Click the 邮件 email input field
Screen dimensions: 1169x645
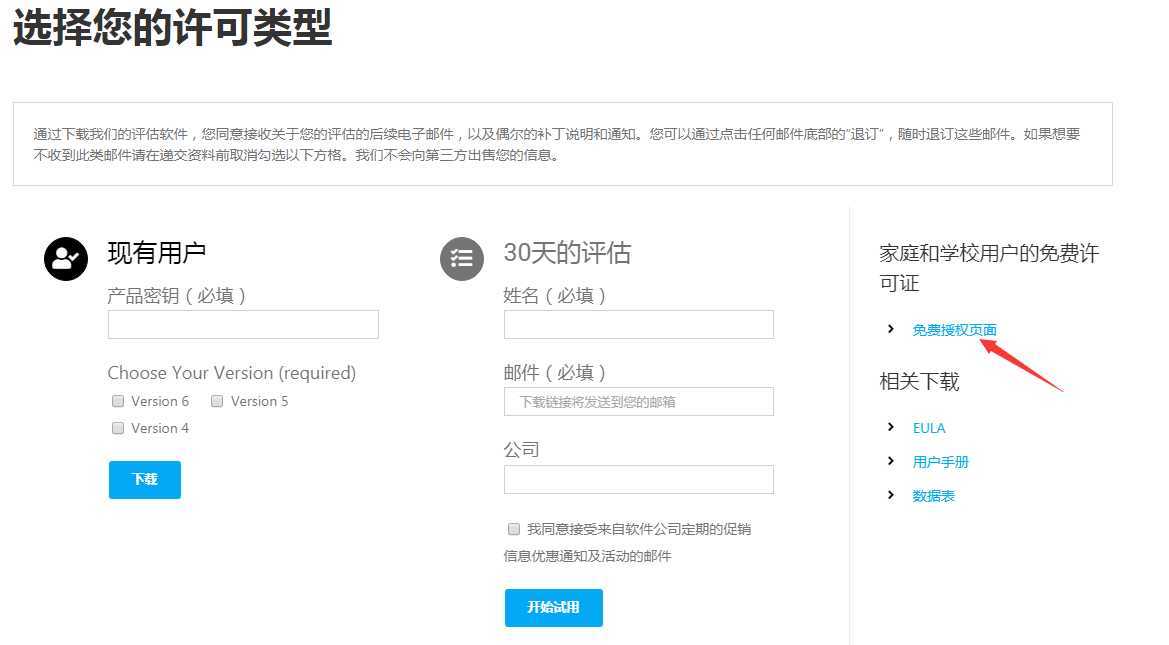[638, 401]
